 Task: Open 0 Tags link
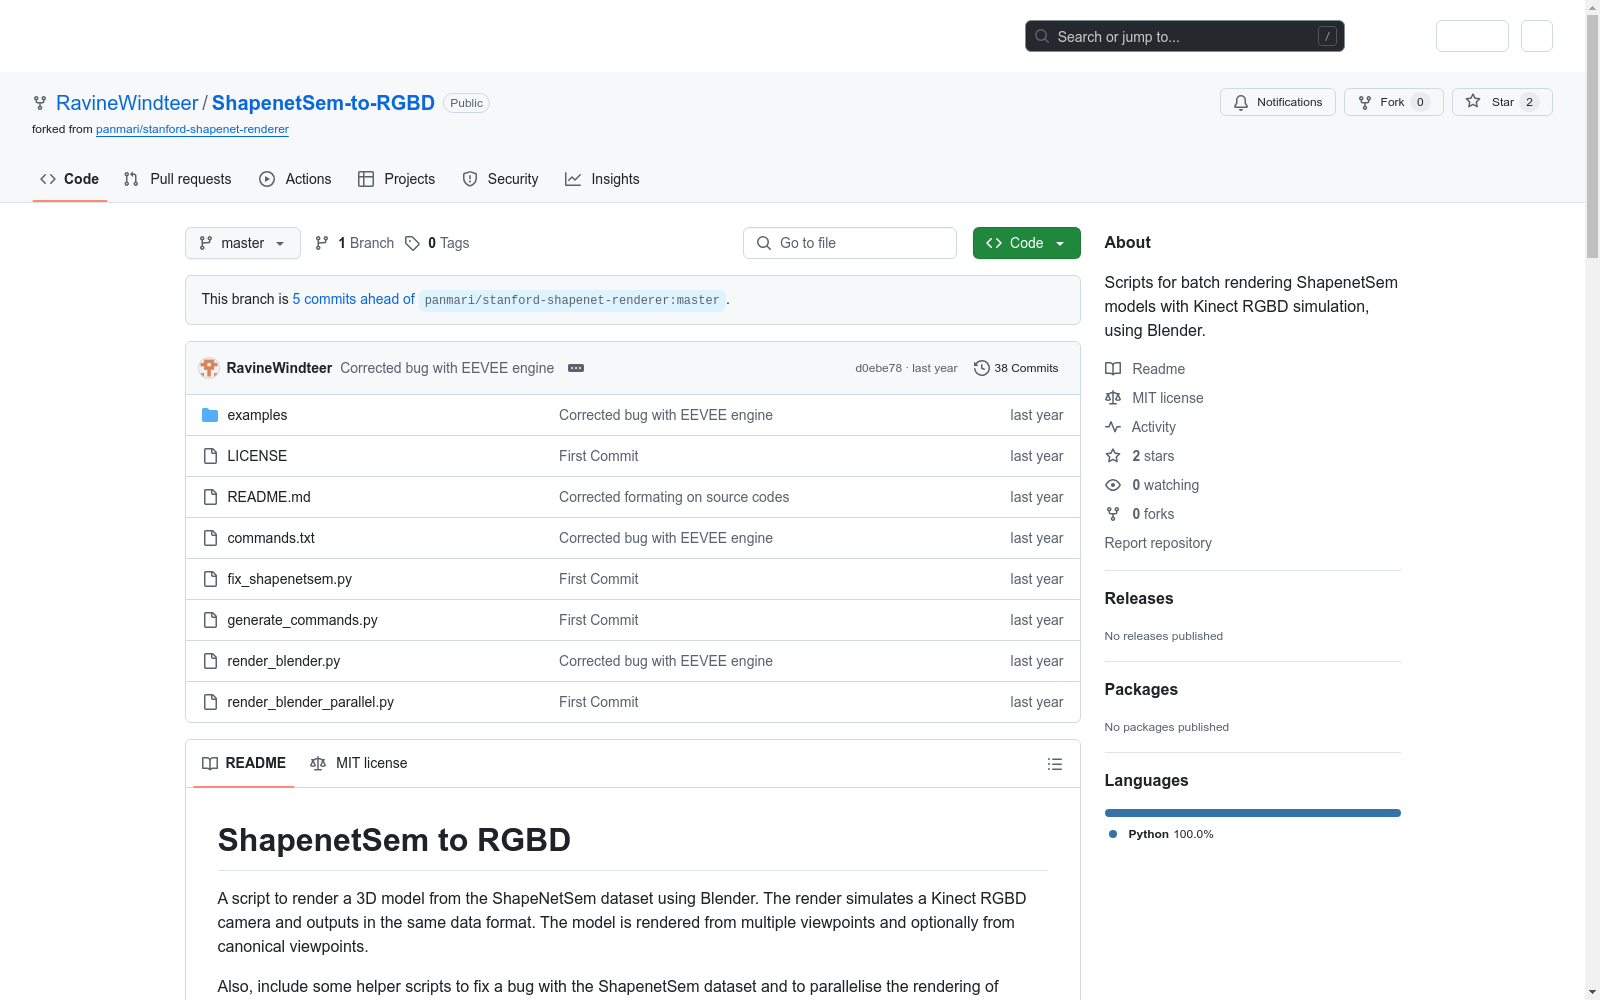pos(437,243)
